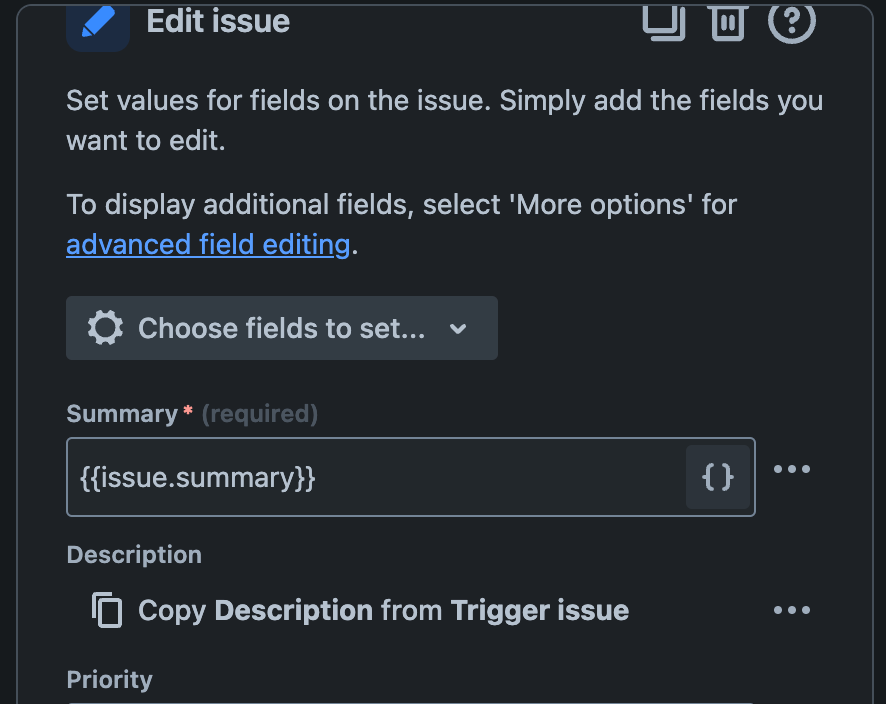Screen dimensions: 886x704
Task: Open the Choose fields to set dropdown
Action: click(281, 328)
